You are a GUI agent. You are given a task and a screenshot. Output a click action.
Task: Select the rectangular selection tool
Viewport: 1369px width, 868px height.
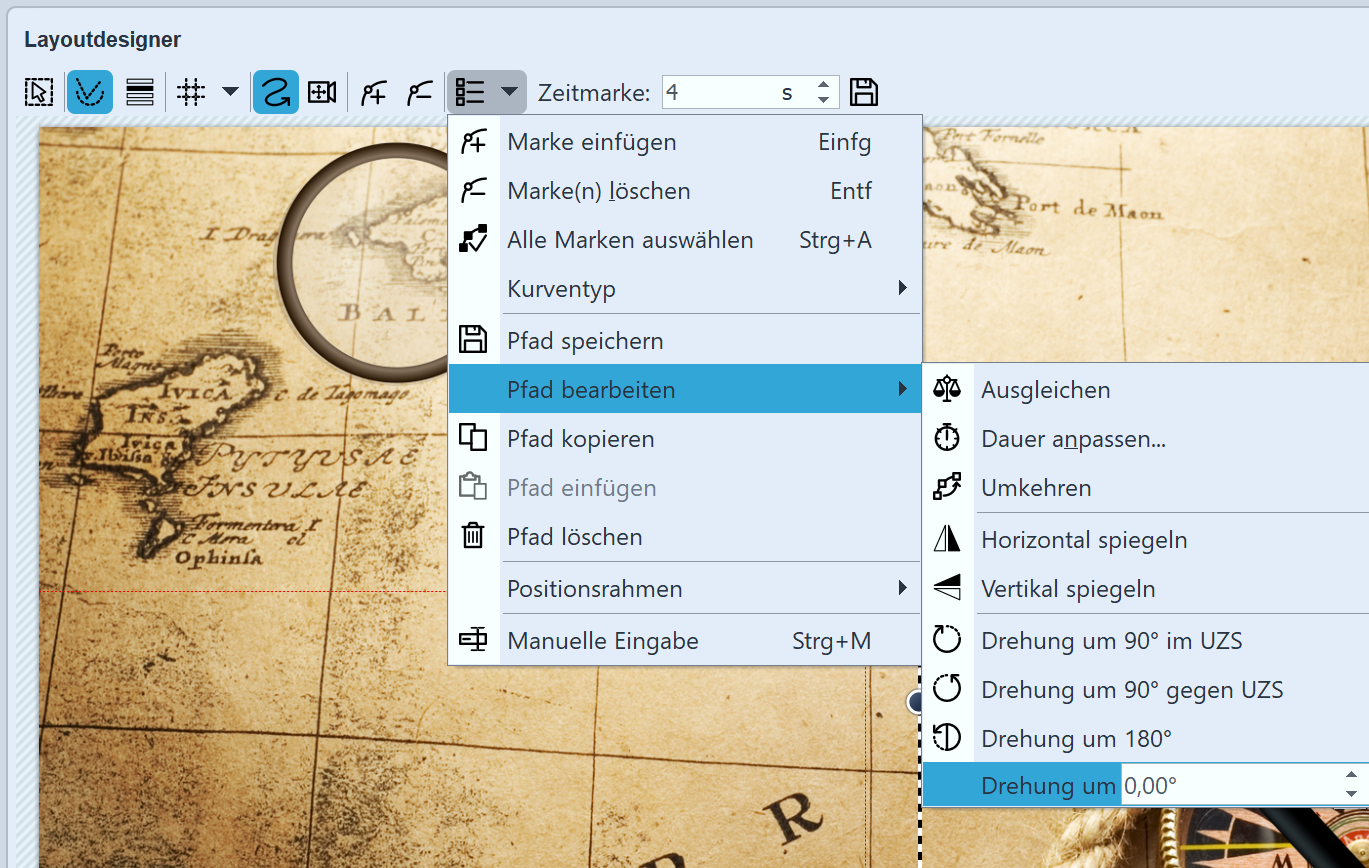pos(38,91)
